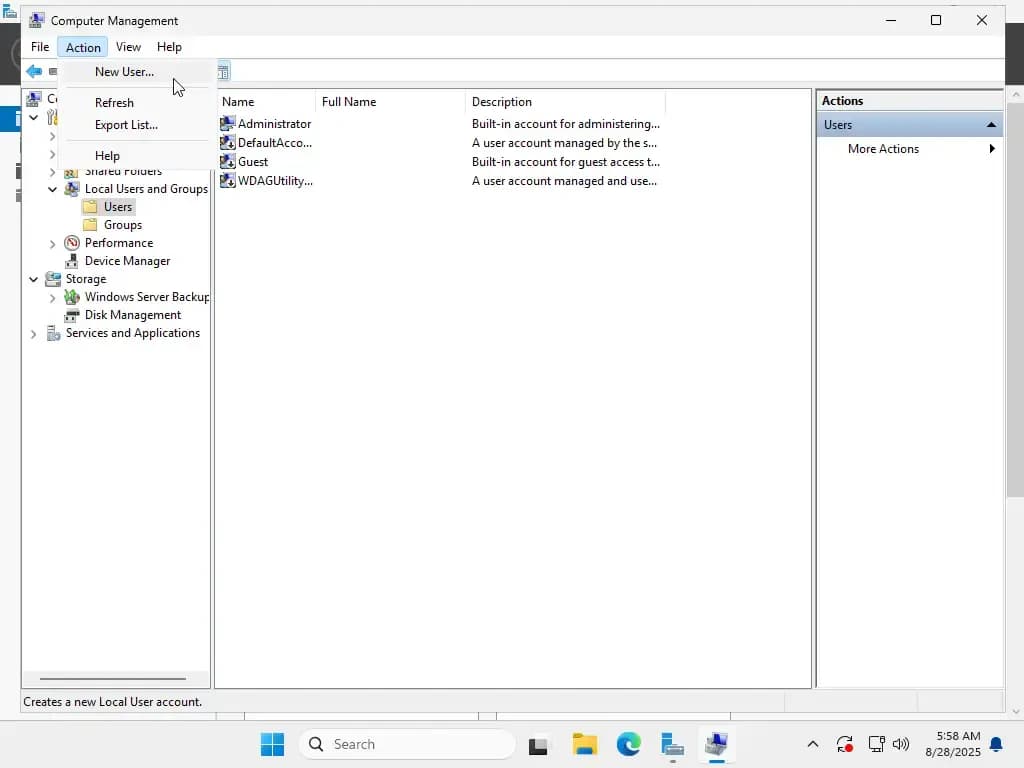Click the blue Back arrow toolbar icon
Image resolution: width=1024 pixels, height=768 pixels.
pos(34,71)
